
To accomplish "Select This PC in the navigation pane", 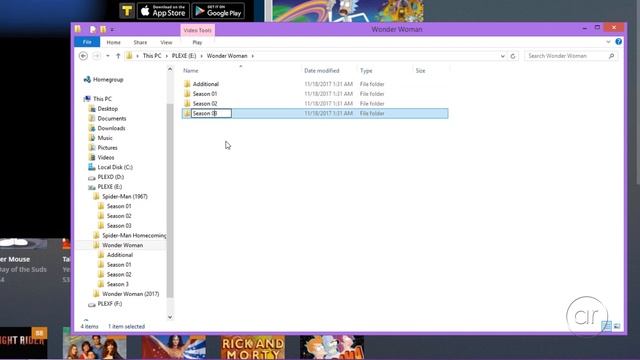I will [x=102, y=99].
